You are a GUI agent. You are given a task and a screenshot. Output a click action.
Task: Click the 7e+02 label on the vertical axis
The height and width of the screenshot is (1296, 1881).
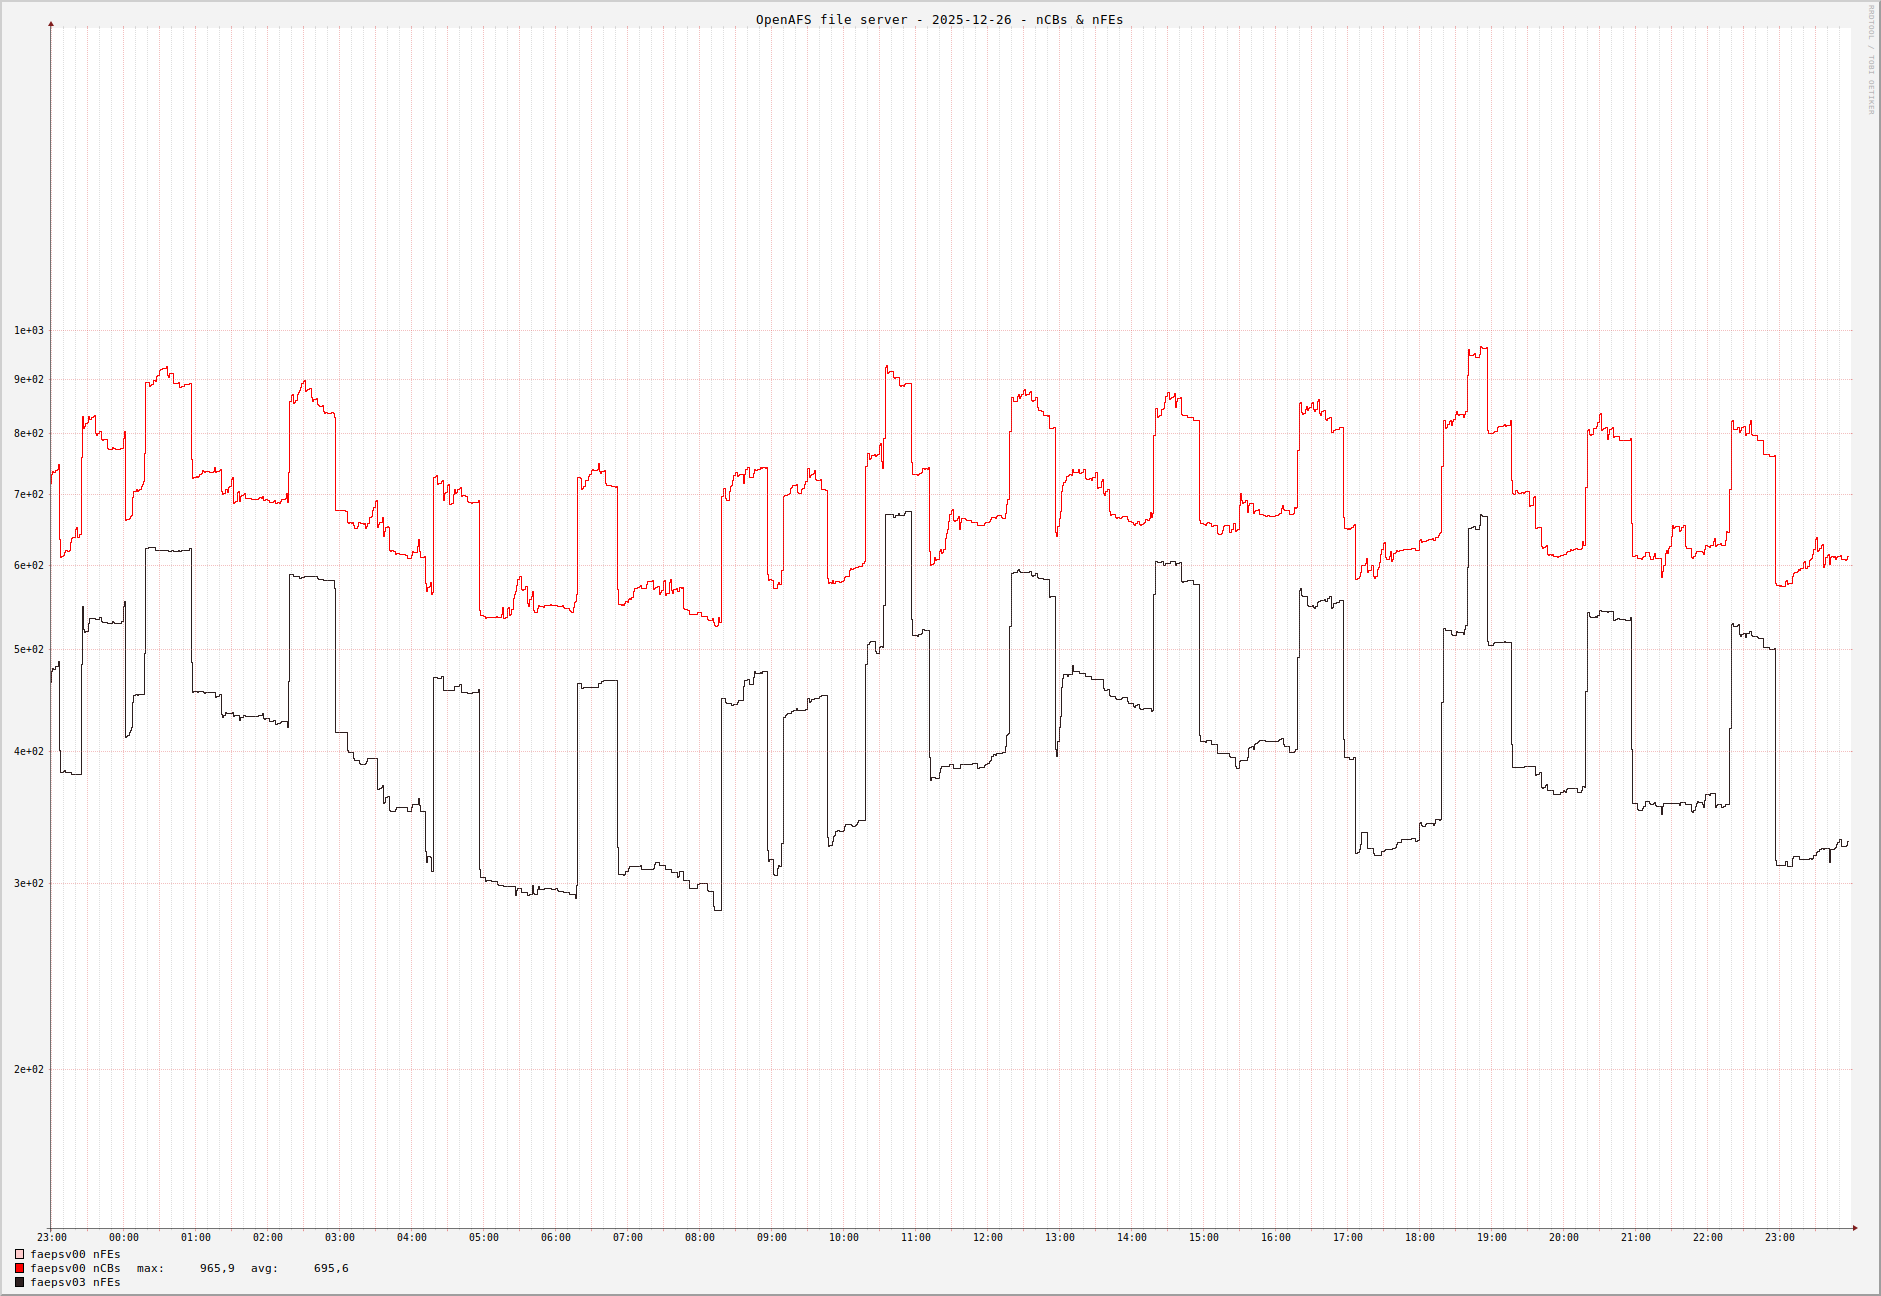(x=28, y=495)
